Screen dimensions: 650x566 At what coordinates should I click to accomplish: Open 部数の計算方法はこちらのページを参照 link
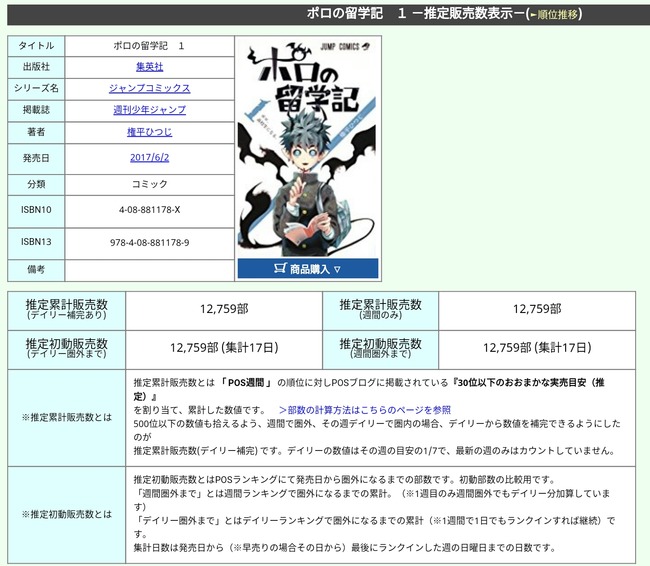coord(365,410)
